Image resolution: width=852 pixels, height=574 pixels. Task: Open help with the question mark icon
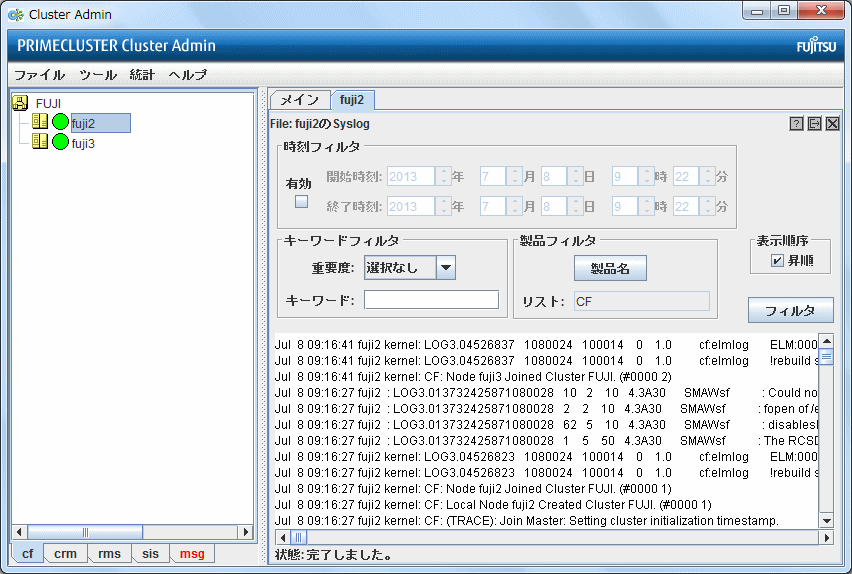tap(796, 124)
